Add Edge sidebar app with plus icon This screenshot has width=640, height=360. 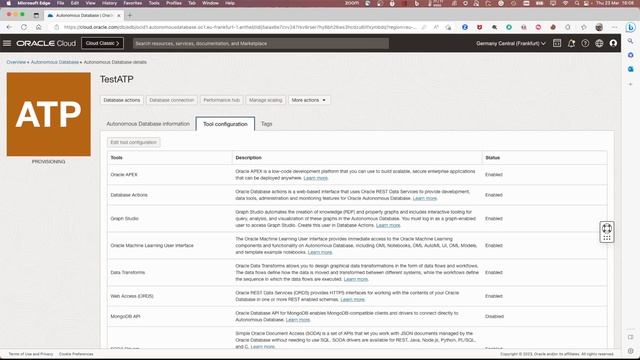coord(631,84)
